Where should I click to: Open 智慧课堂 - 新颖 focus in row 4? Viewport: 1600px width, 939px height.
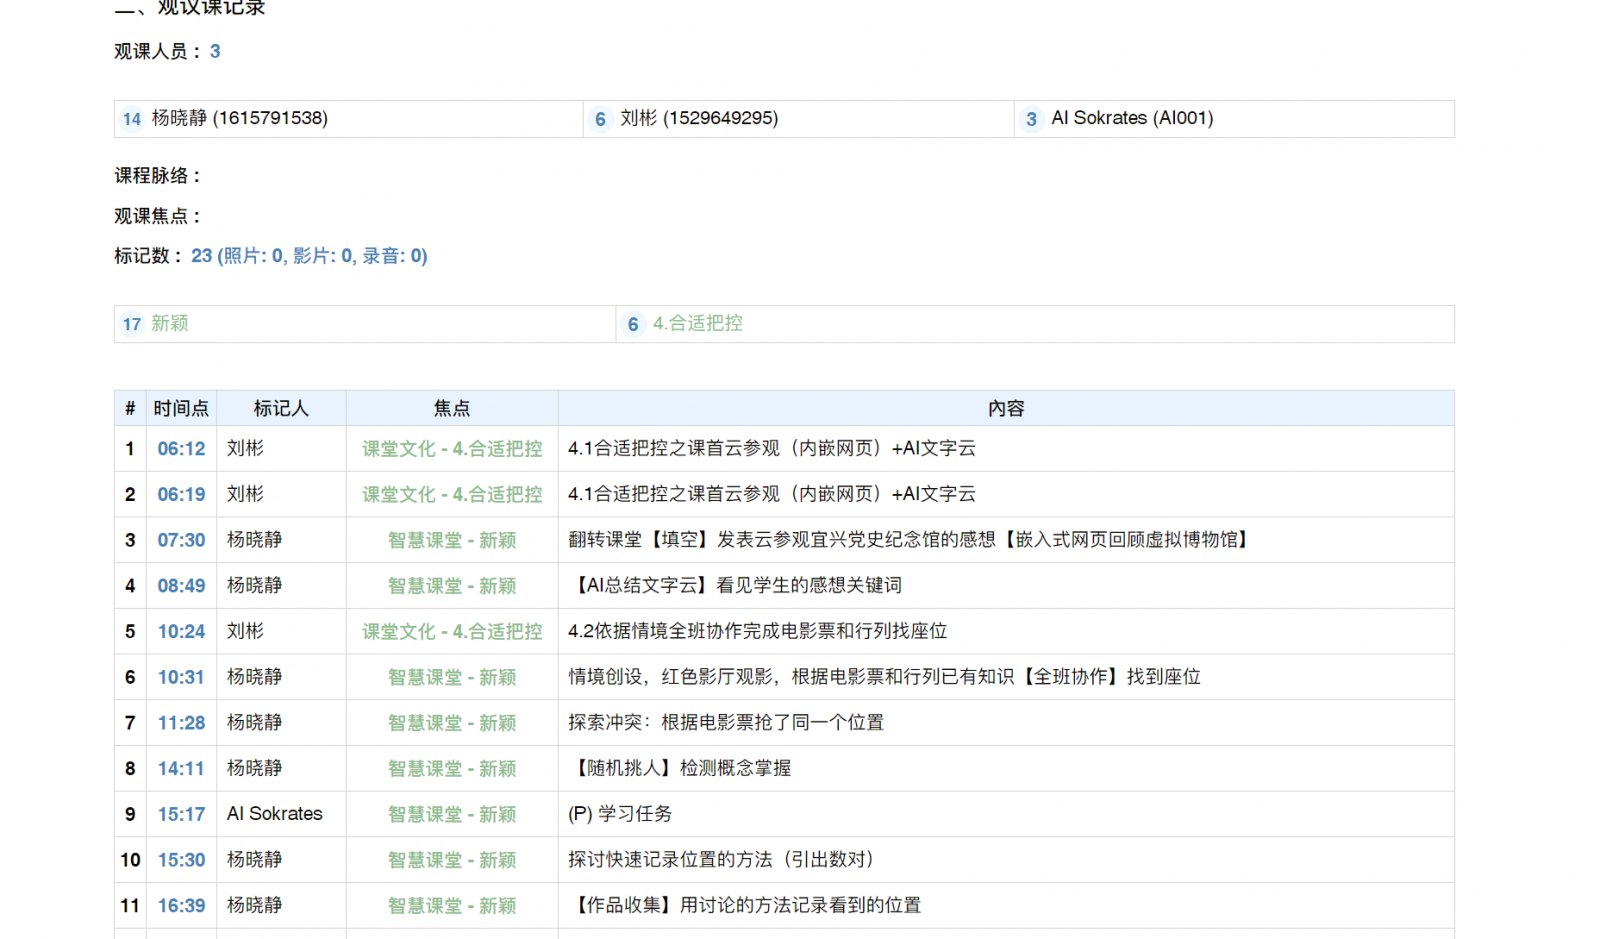pyautogui.click(x=452, y=586)
